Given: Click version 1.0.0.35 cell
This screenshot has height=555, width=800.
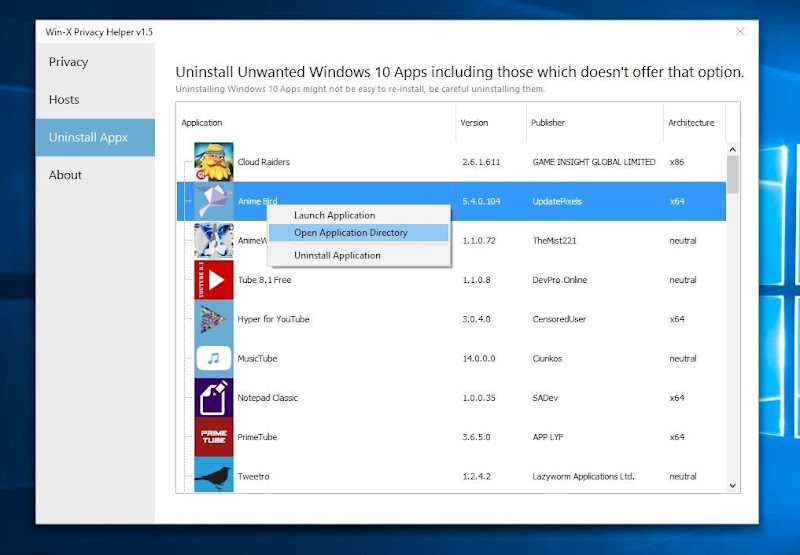Looking at the screenshot, I should coord(479,397).
